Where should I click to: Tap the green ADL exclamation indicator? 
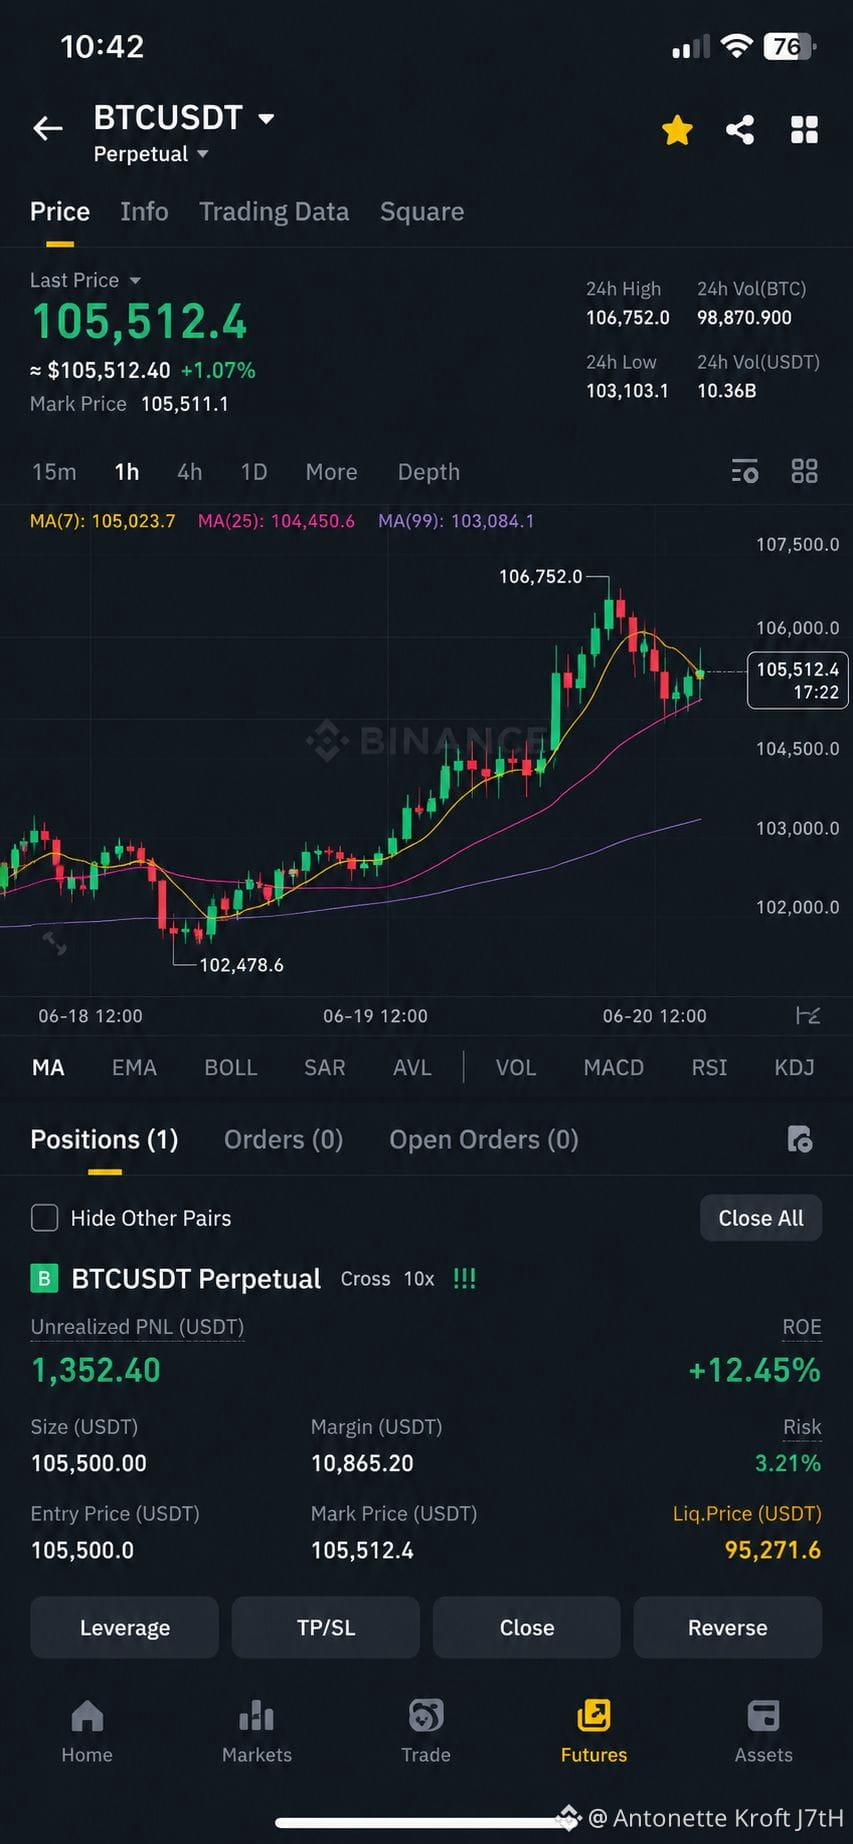tap(464, 1279)
